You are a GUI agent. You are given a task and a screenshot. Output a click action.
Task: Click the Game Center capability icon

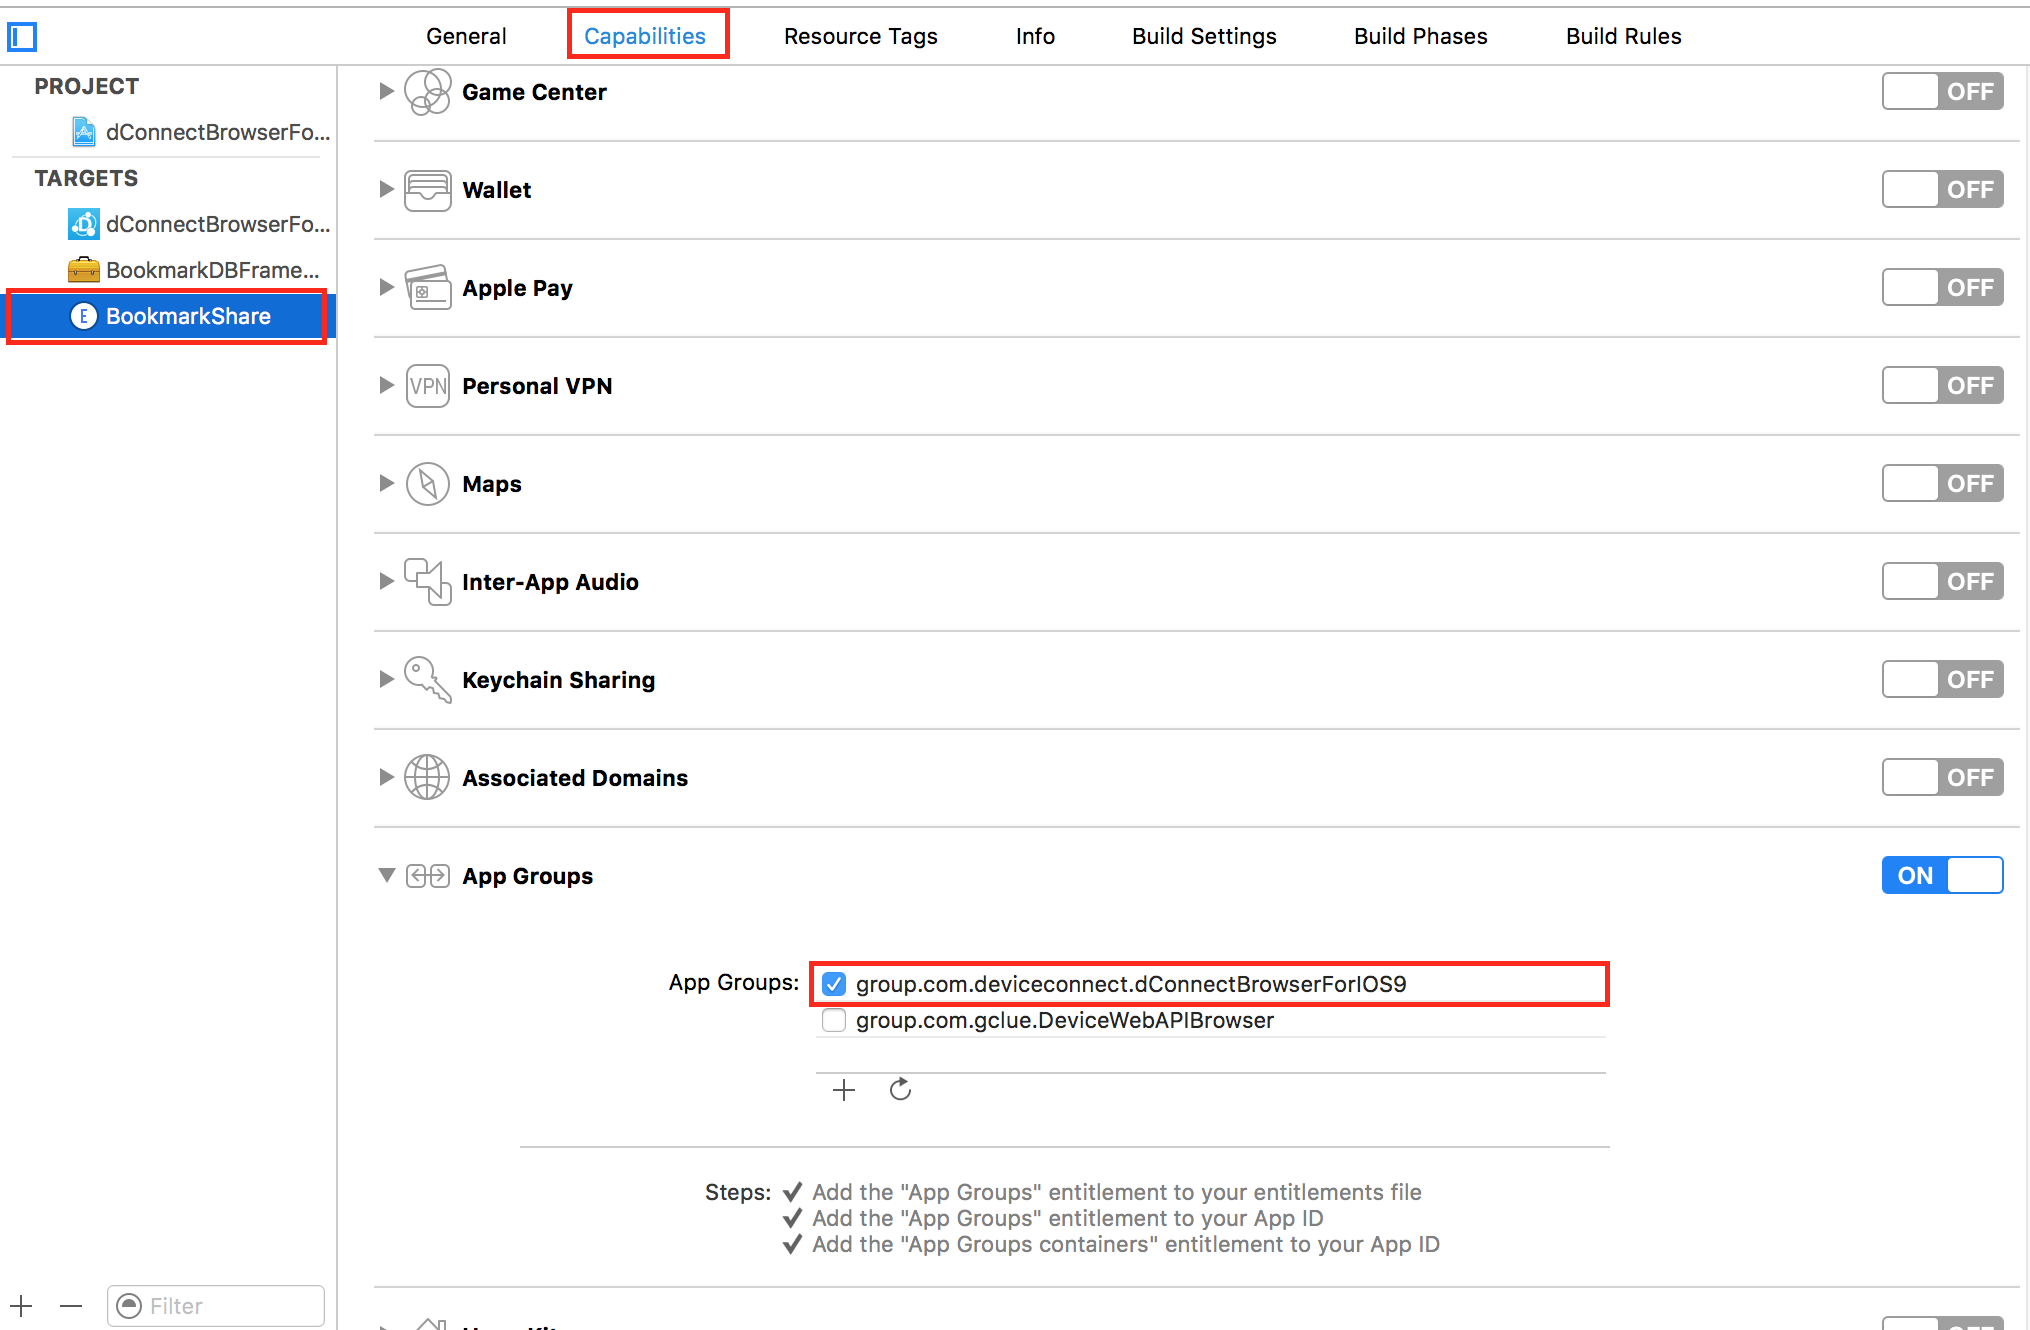[x=427, y=92]
